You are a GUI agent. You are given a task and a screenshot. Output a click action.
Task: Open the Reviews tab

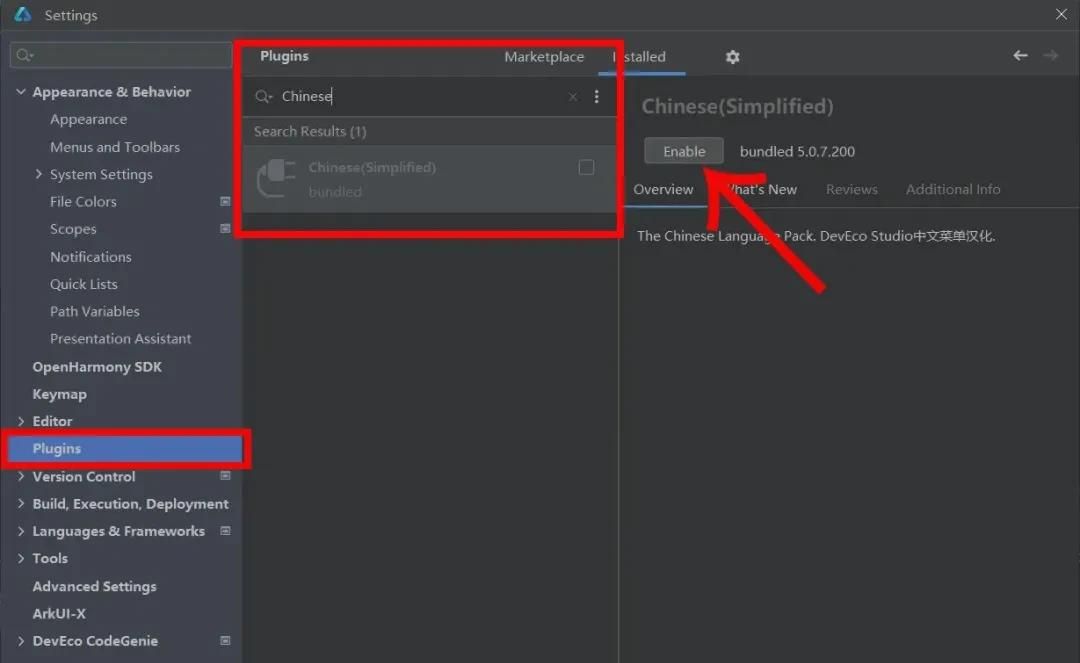point(851,189)
